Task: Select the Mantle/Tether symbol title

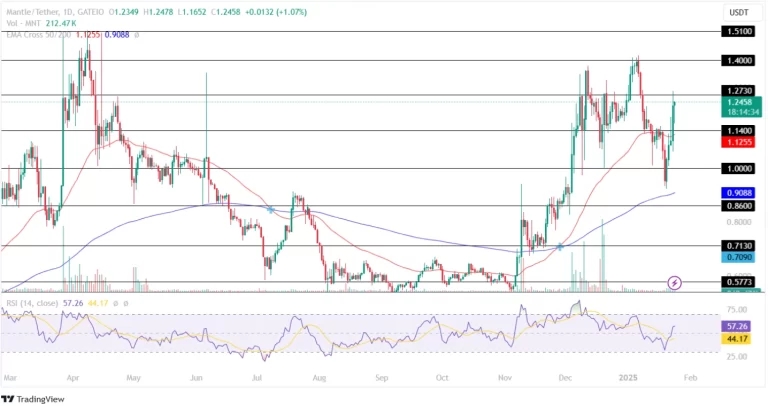Action: tap(31, 12)
